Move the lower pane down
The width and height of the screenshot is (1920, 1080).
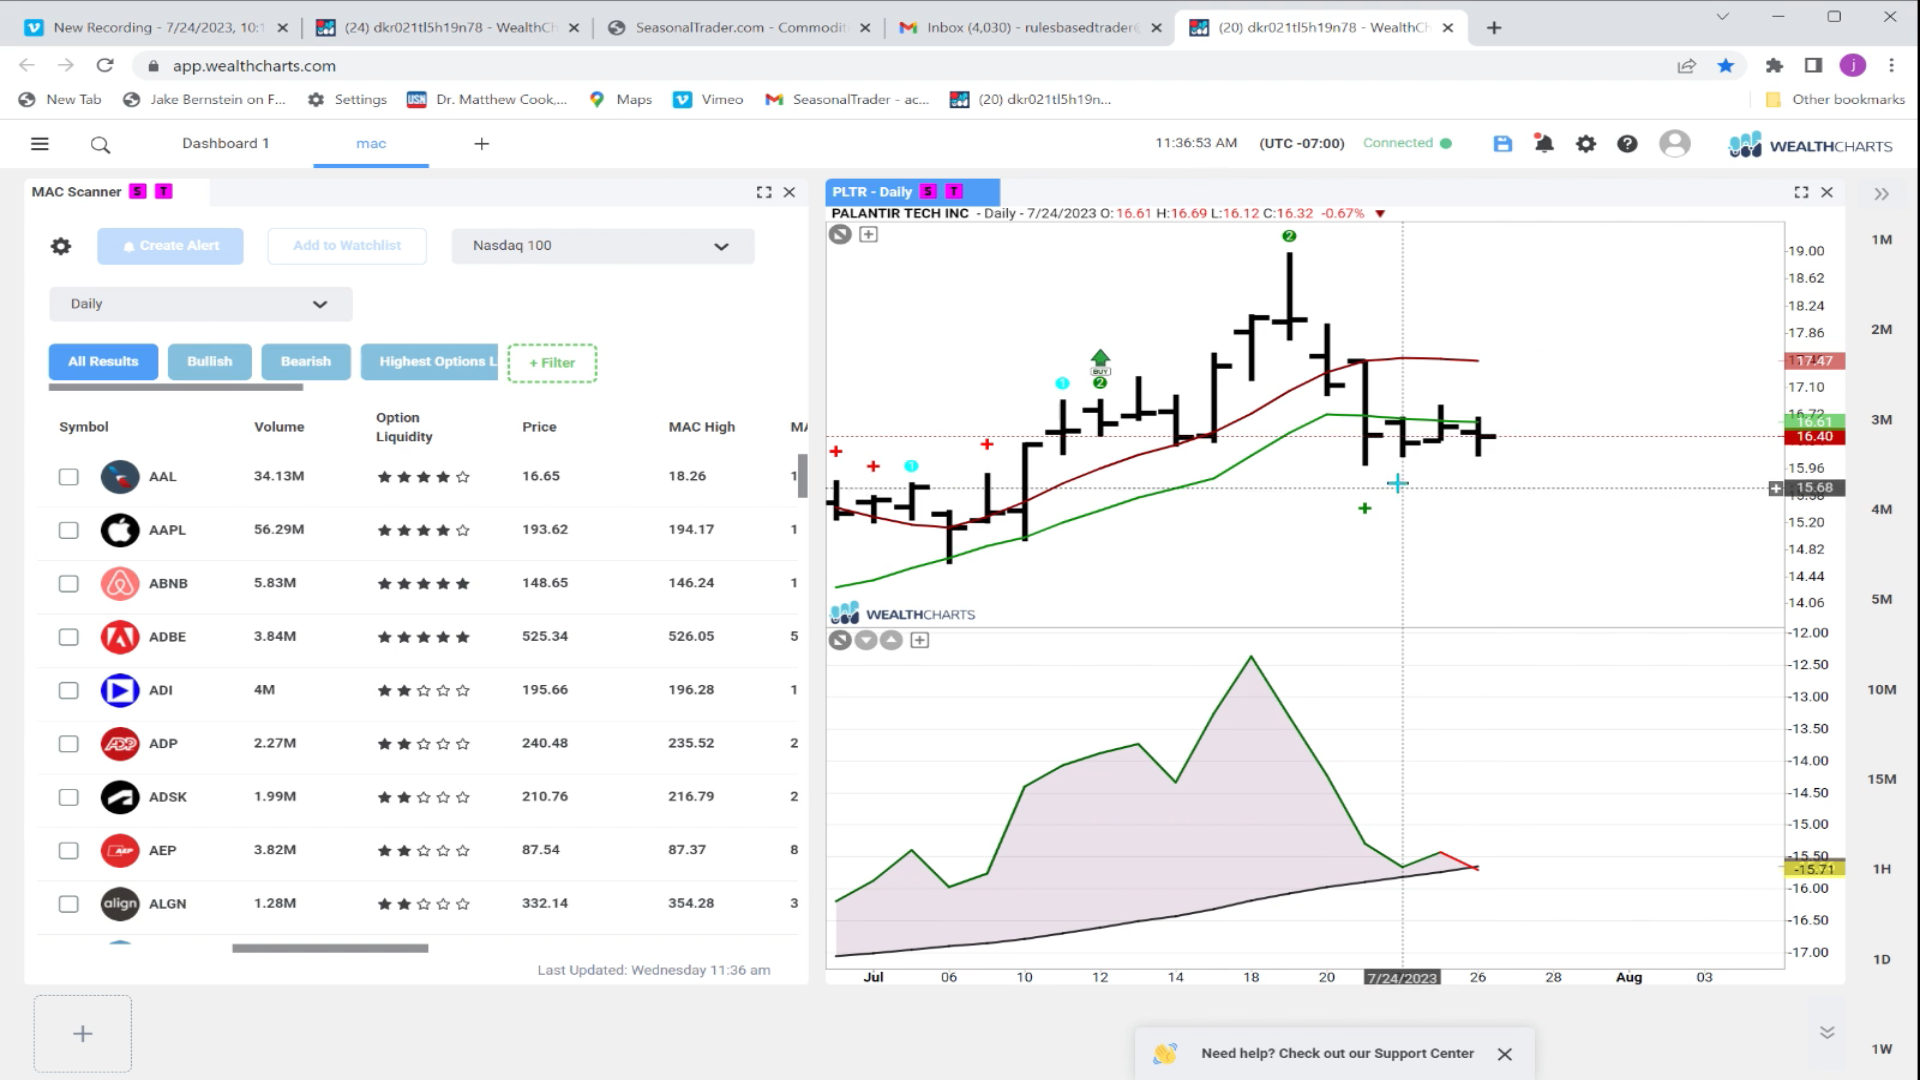(x=866, y=640)
